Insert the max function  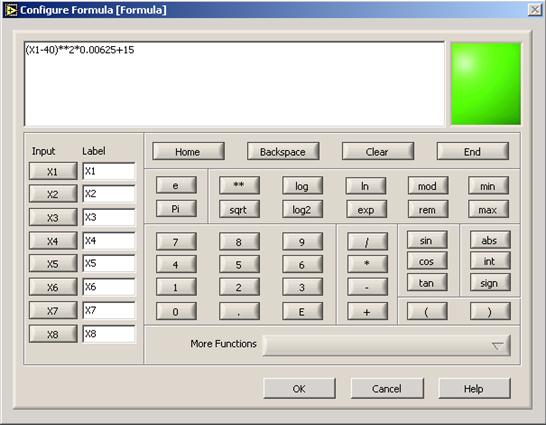point(488,209)
